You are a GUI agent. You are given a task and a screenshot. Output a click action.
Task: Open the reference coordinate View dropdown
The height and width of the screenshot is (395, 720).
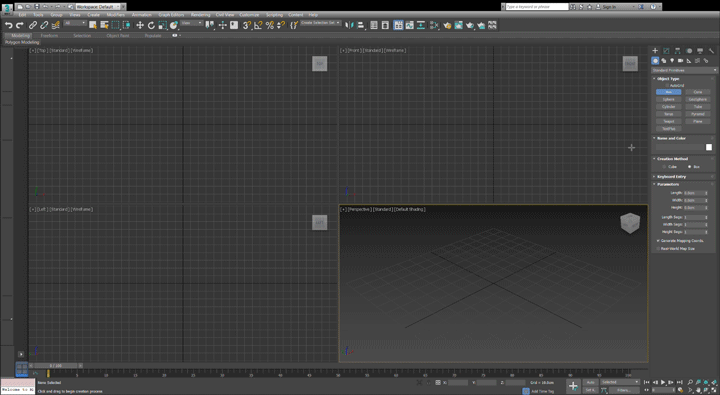coord(191,23)
